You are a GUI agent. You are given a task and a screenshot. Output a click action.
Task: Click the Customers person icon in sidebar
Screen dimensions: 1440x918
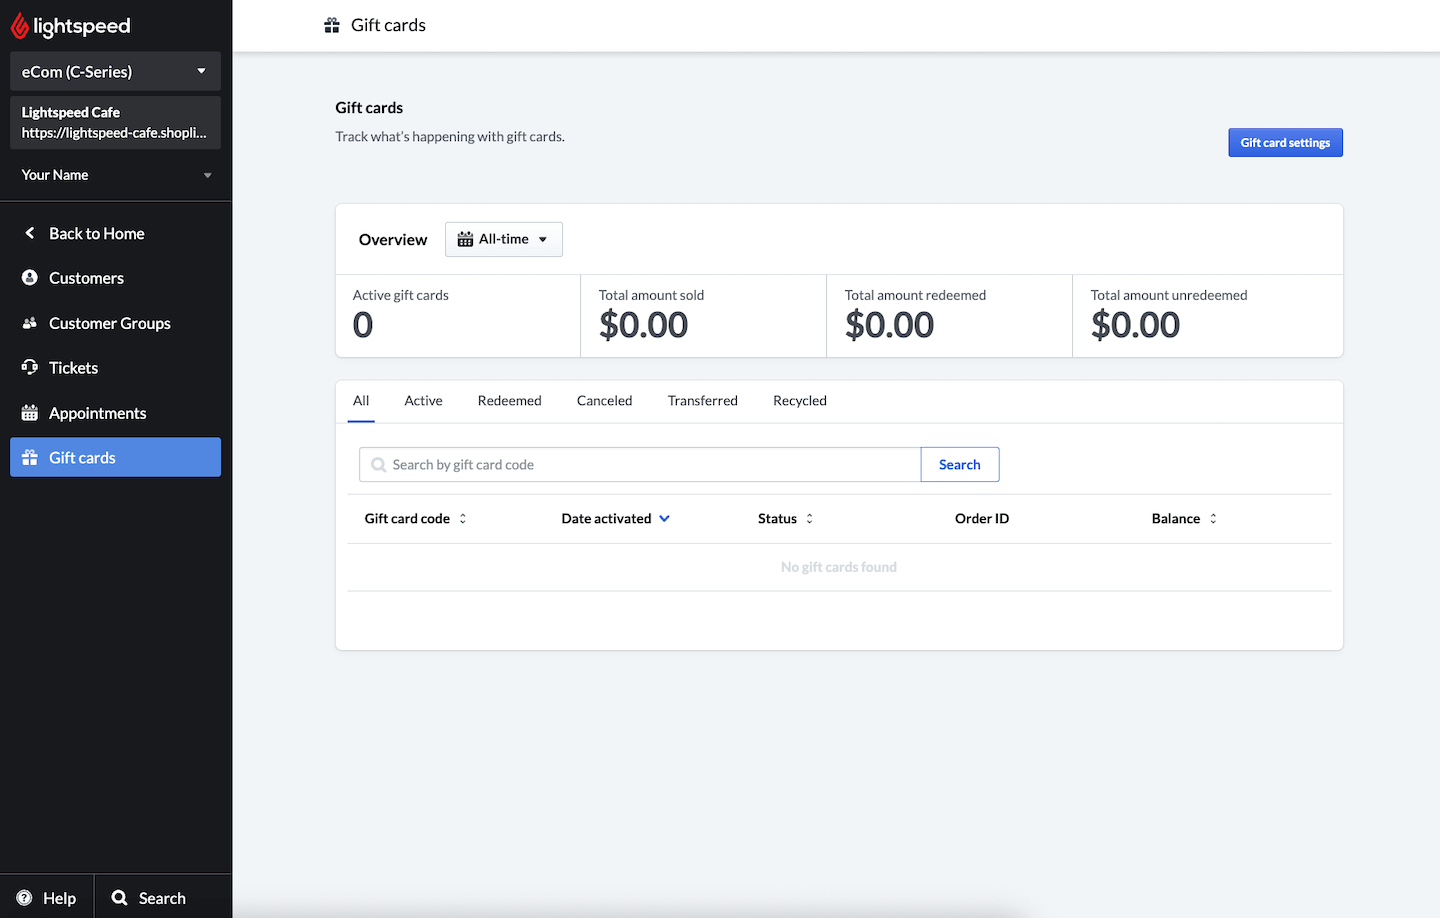pos(30,278)
